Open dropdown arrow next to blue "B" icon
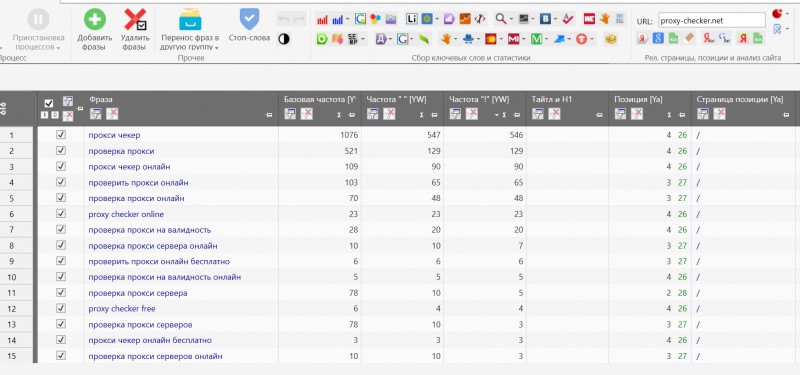This screenshot has width=800, height=375. click(x=556, y=19)
